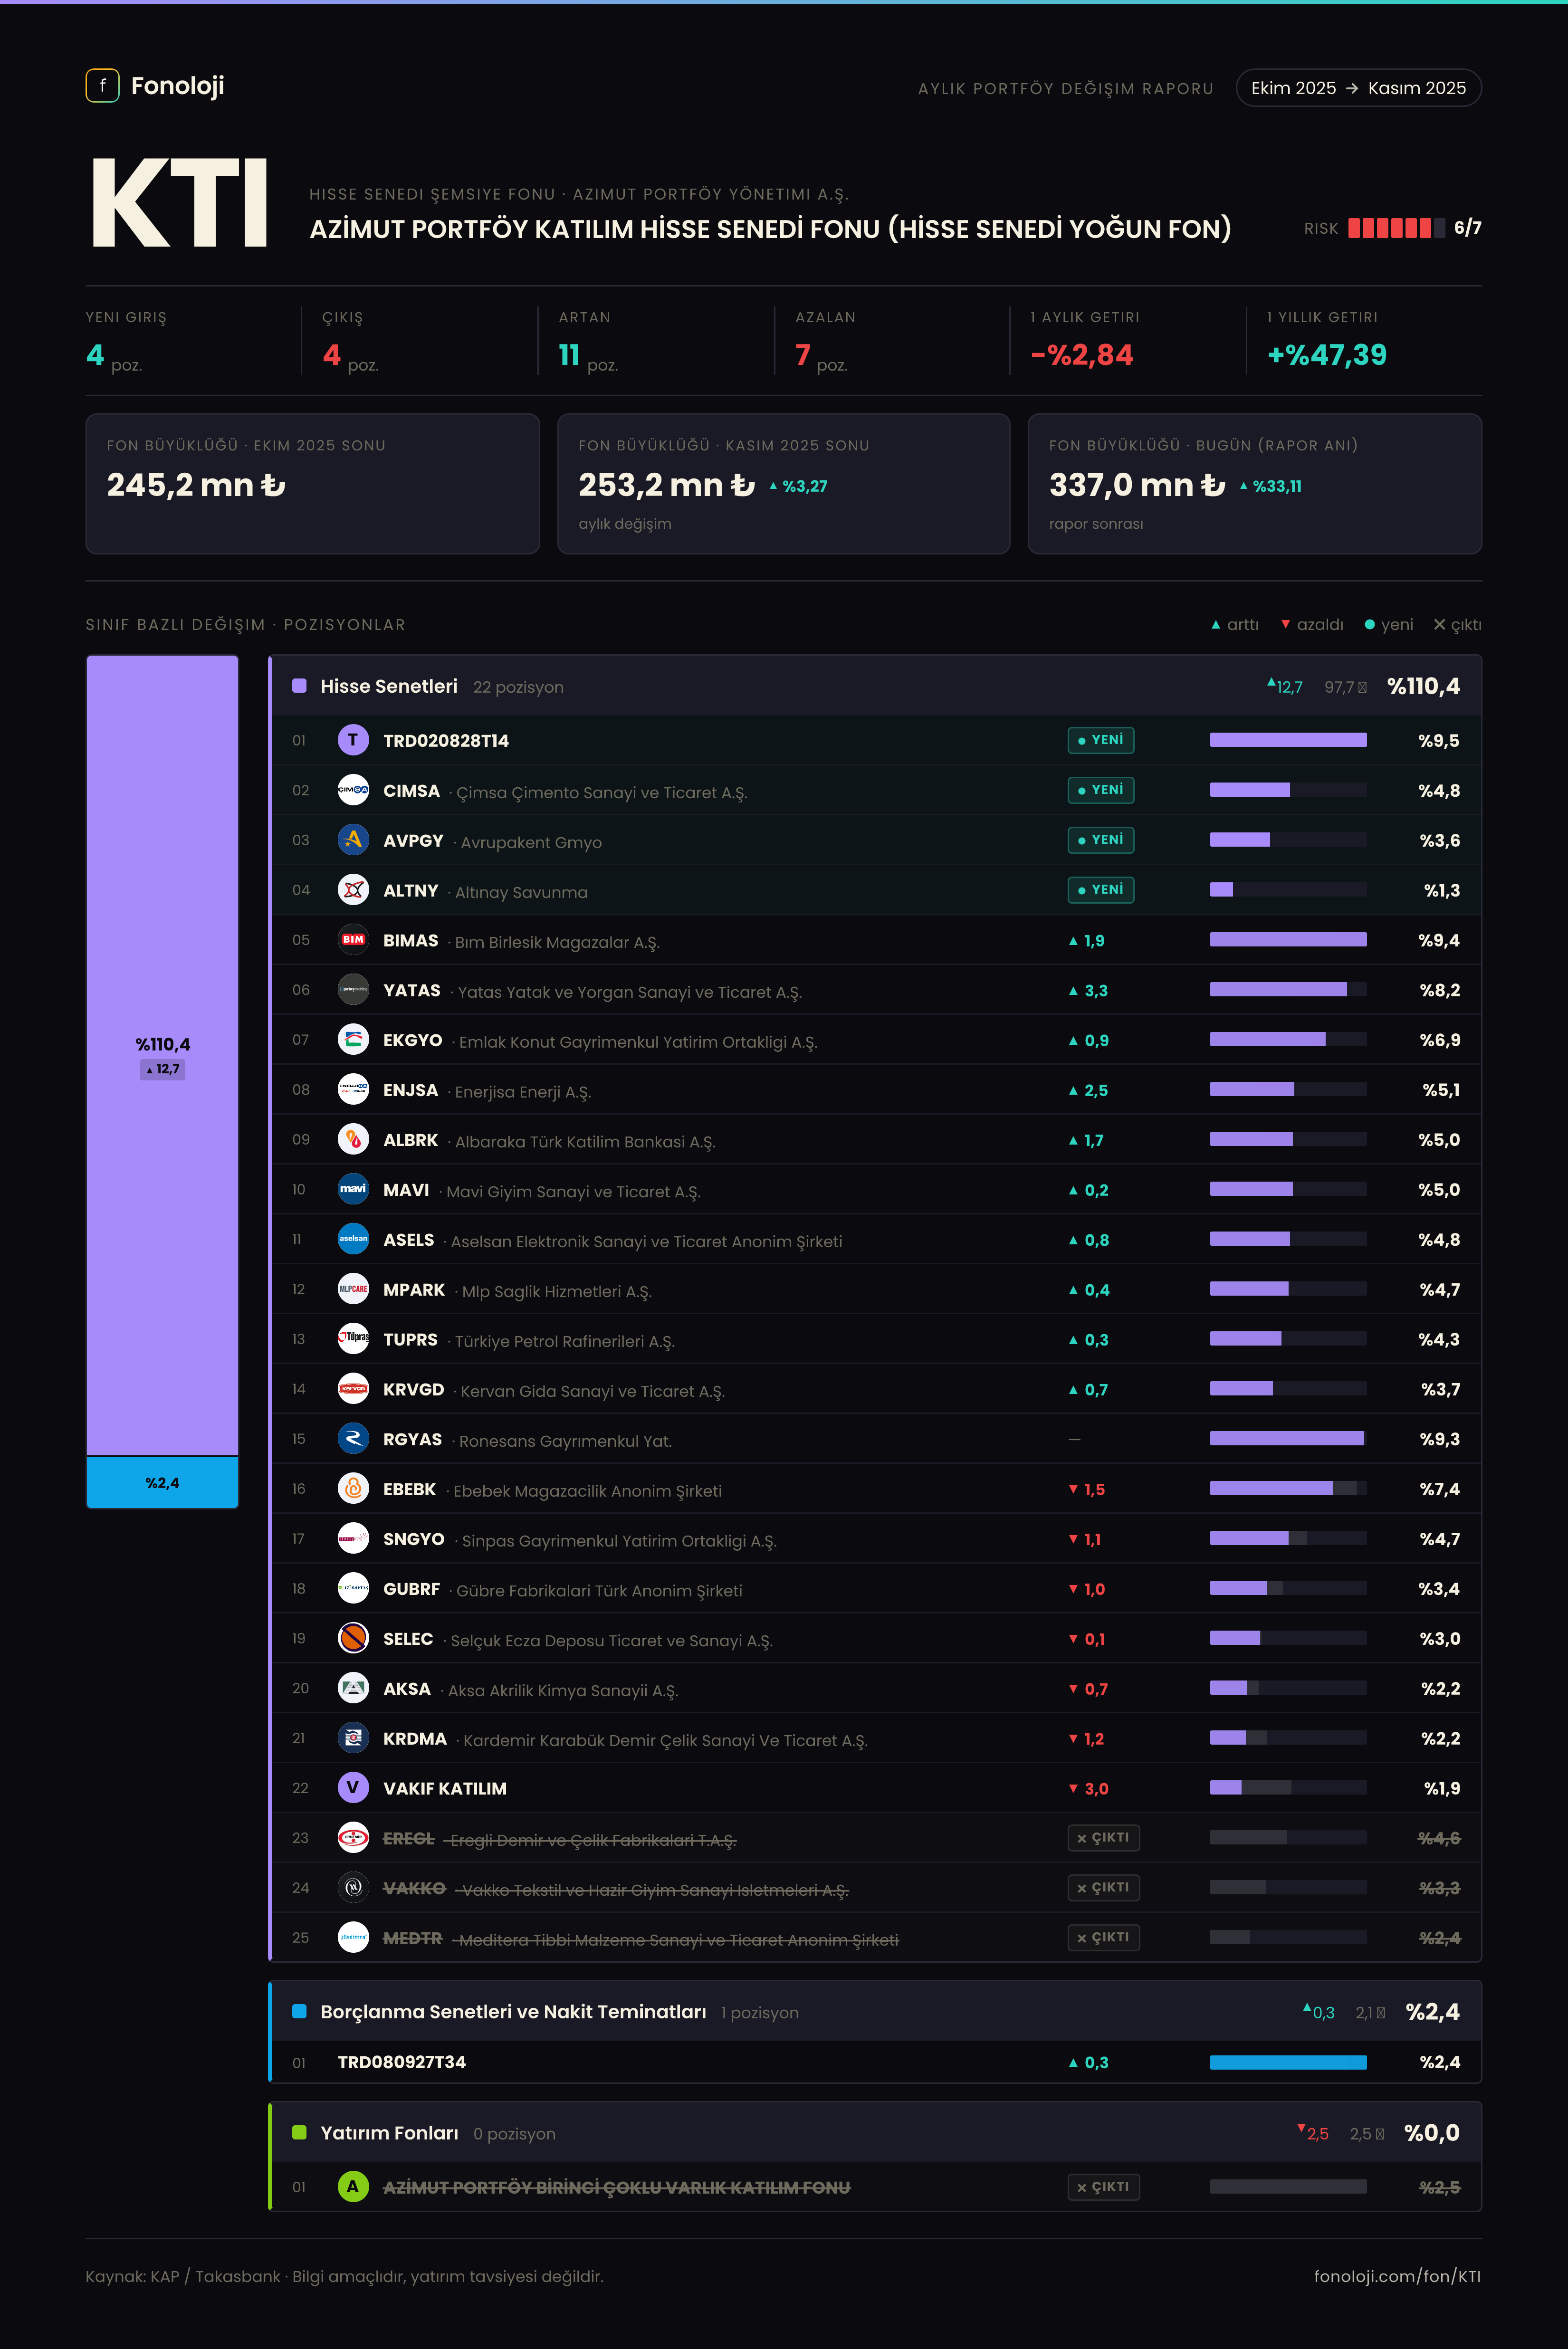
Task: Click the 1 yıllık getiri value +%47,39
Action: pos(1327,355)
